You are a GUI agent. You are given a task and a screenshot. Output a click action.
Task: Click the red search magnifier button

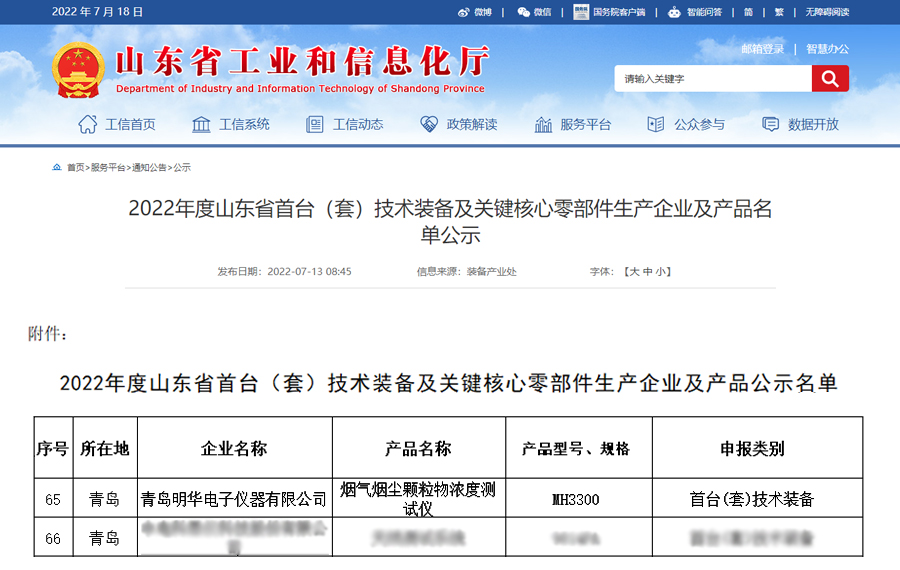(830, 79)
